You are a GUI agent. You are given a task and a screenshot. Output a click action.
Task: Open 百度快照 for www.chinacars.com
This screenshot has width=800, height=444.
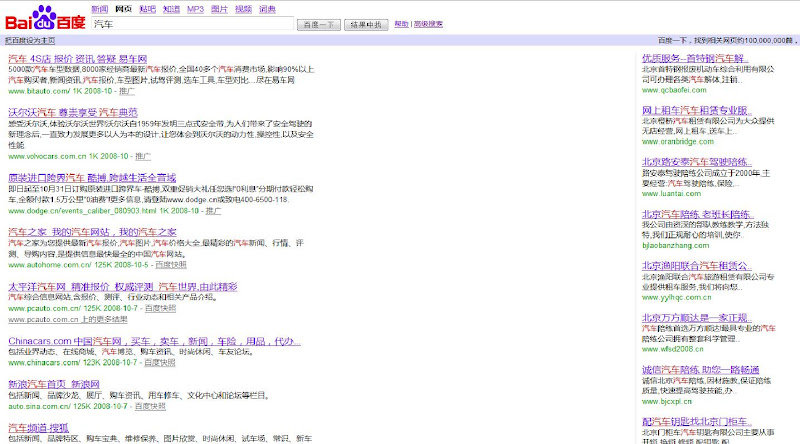click(160, 362)
